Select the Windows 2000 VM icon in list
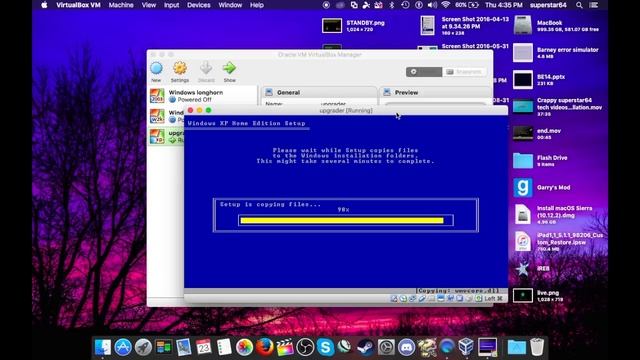This screenshot has width=640, height=360. point(157,116)
